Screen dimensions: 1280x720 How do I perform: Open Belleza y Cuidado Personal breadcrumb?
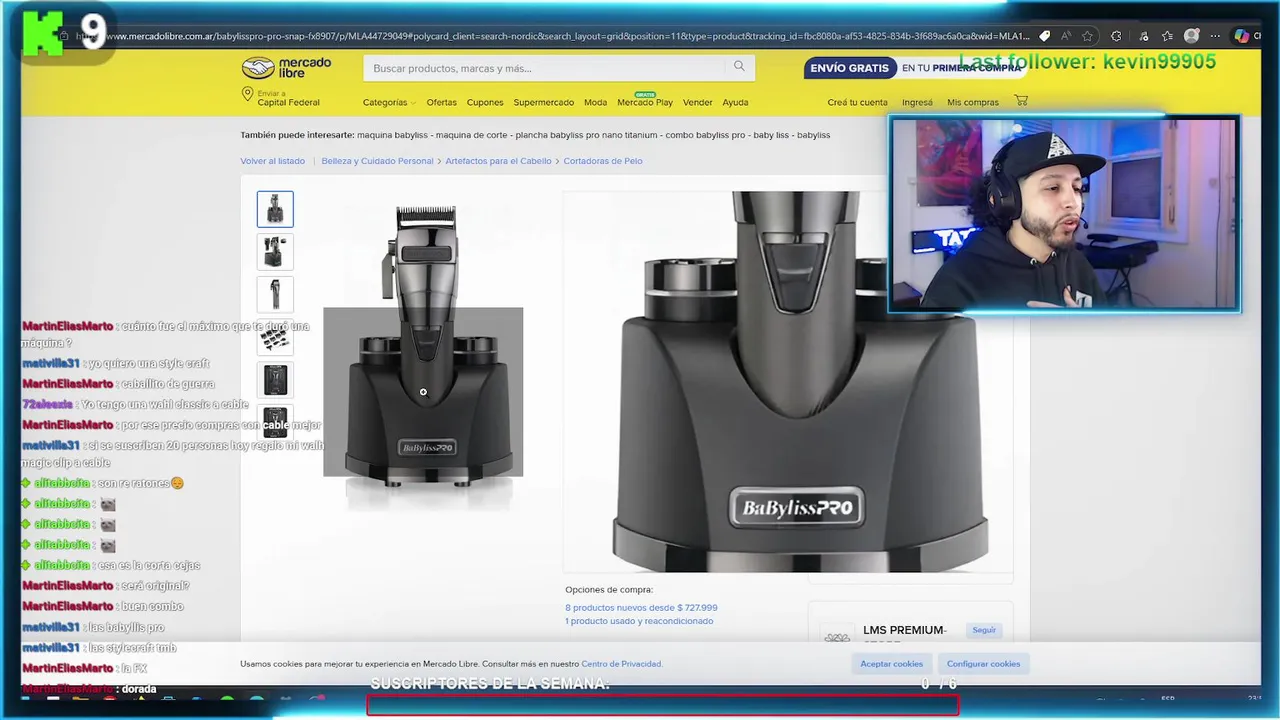tap(377, 161)
